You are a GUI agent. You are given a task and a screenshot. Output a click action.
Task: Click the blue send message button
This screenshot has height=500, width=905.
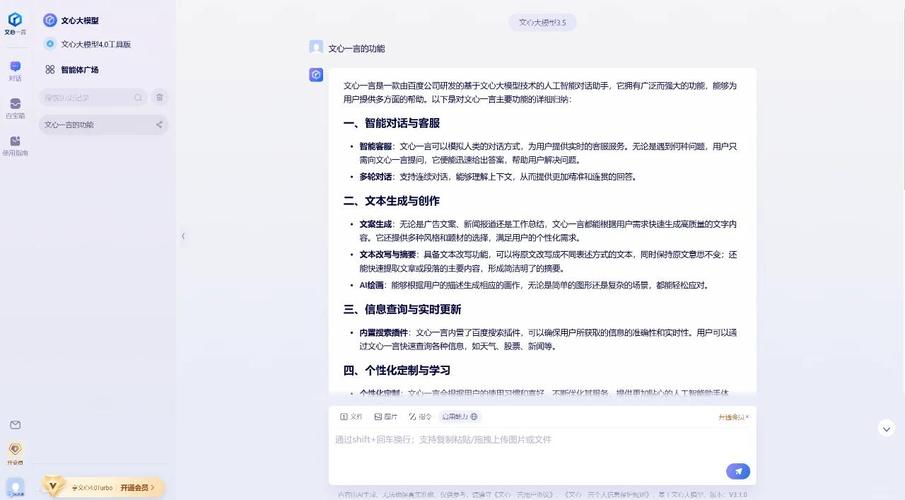click(x=738, y=471)
